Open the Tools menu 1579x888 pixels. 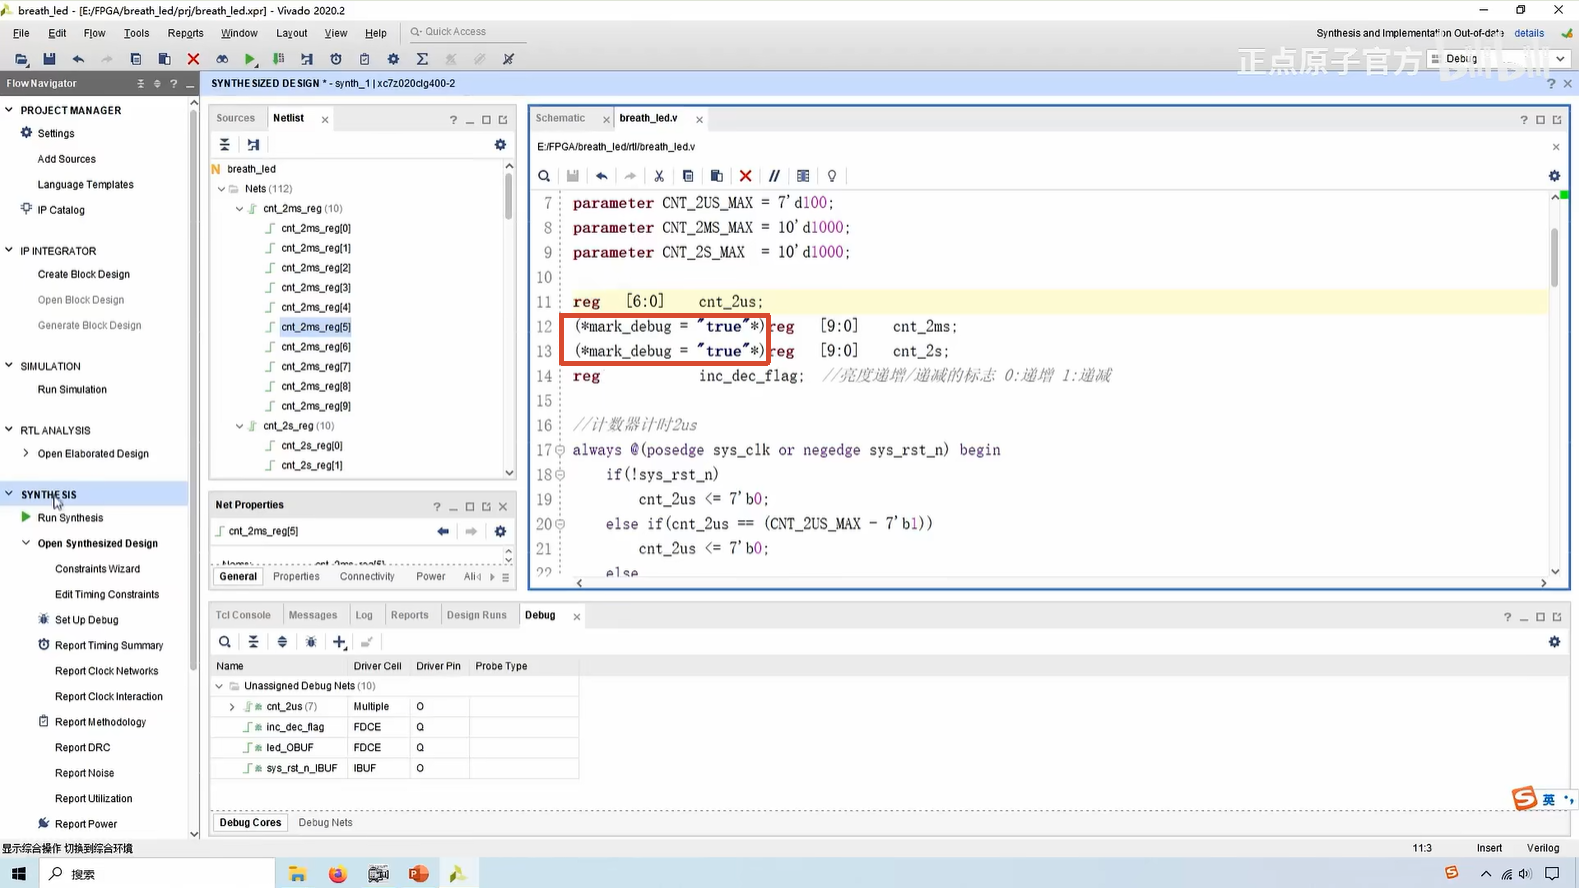[136, 33]
